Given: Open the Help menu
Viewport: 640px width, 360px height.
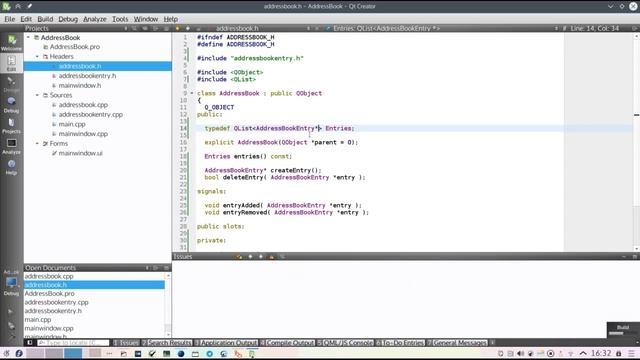Looking at the screenshot, I should coord(171,19).
